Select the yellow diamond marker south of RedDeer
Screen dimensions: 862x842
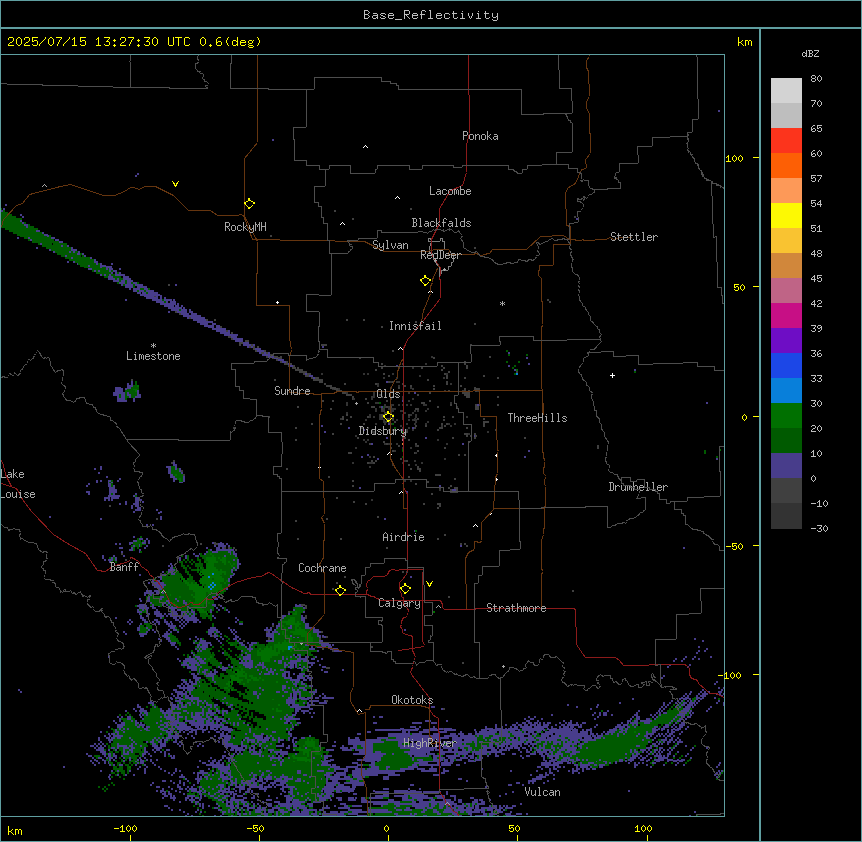[426, 281]
